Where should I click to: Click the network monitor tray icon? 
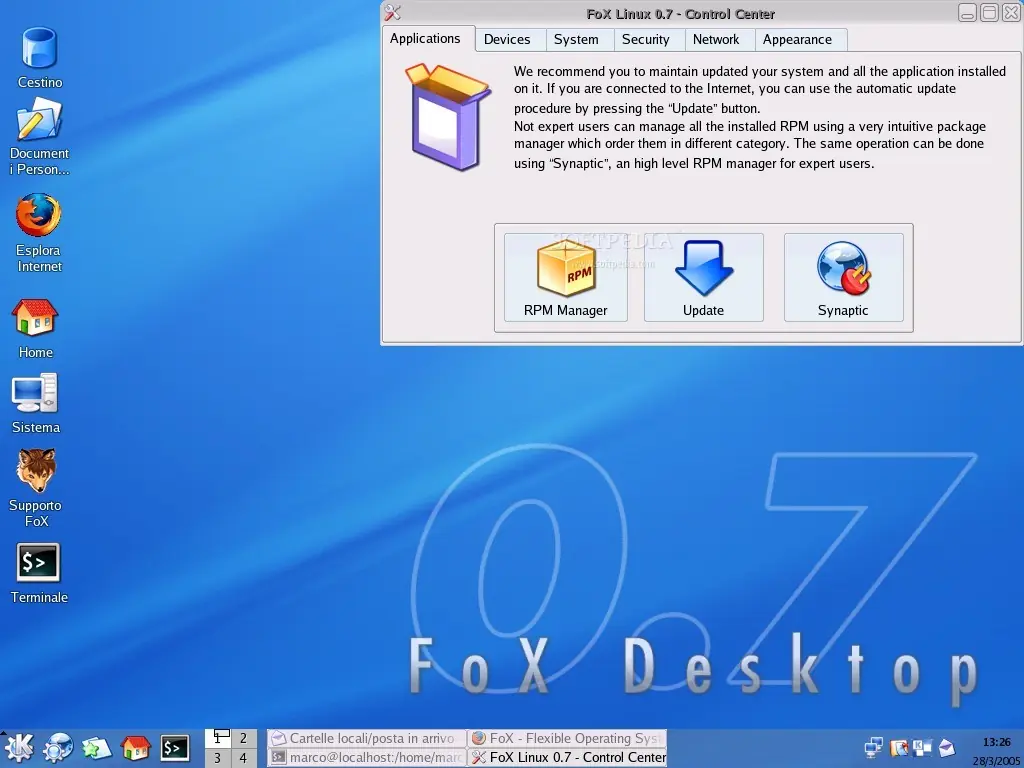[873, 748]
